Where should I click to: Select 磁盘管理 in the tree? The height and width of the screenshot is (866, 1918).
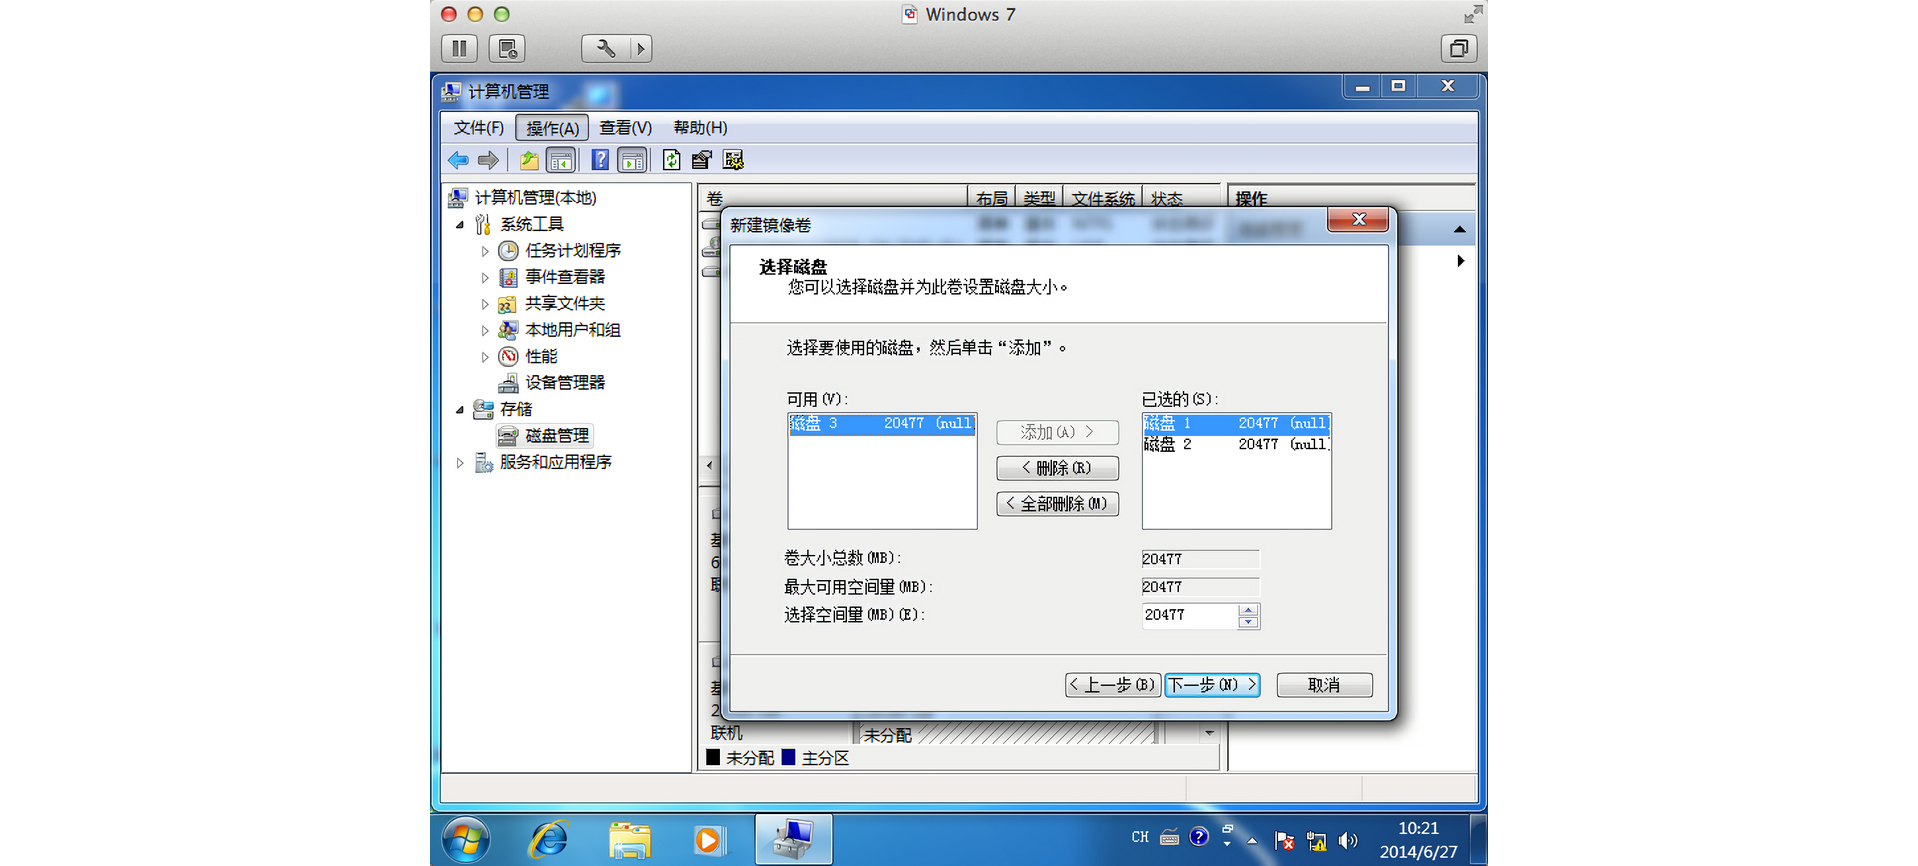pos(557,436)
